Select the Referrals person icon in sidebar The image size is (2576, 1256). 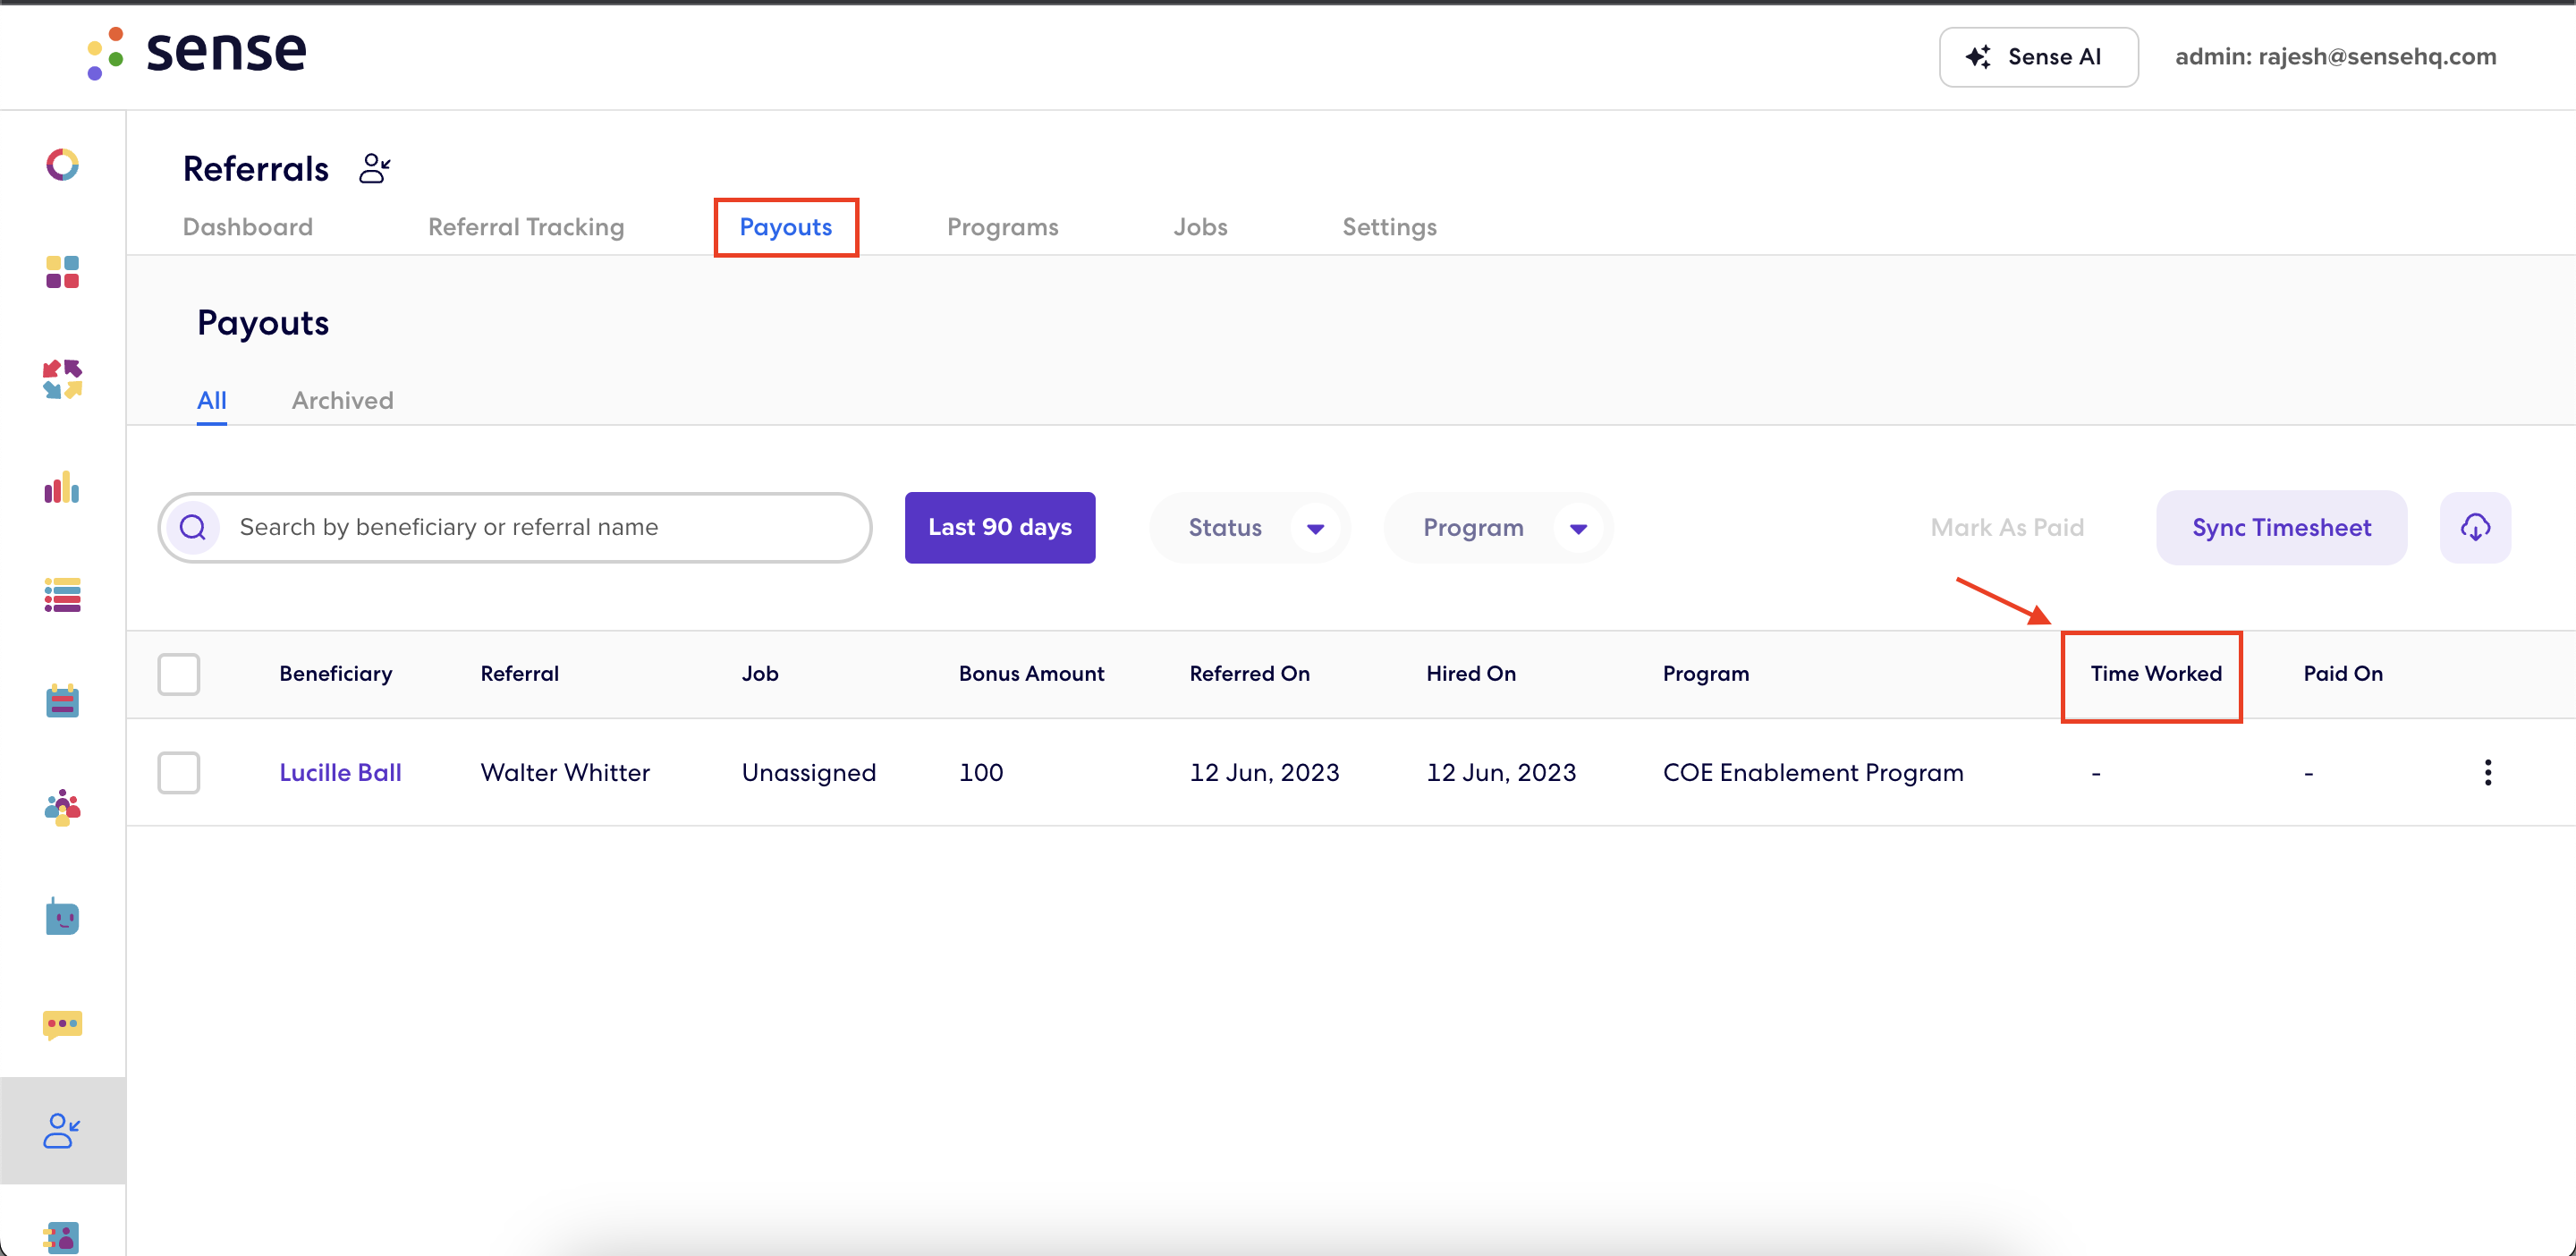tap(62, 1131)
